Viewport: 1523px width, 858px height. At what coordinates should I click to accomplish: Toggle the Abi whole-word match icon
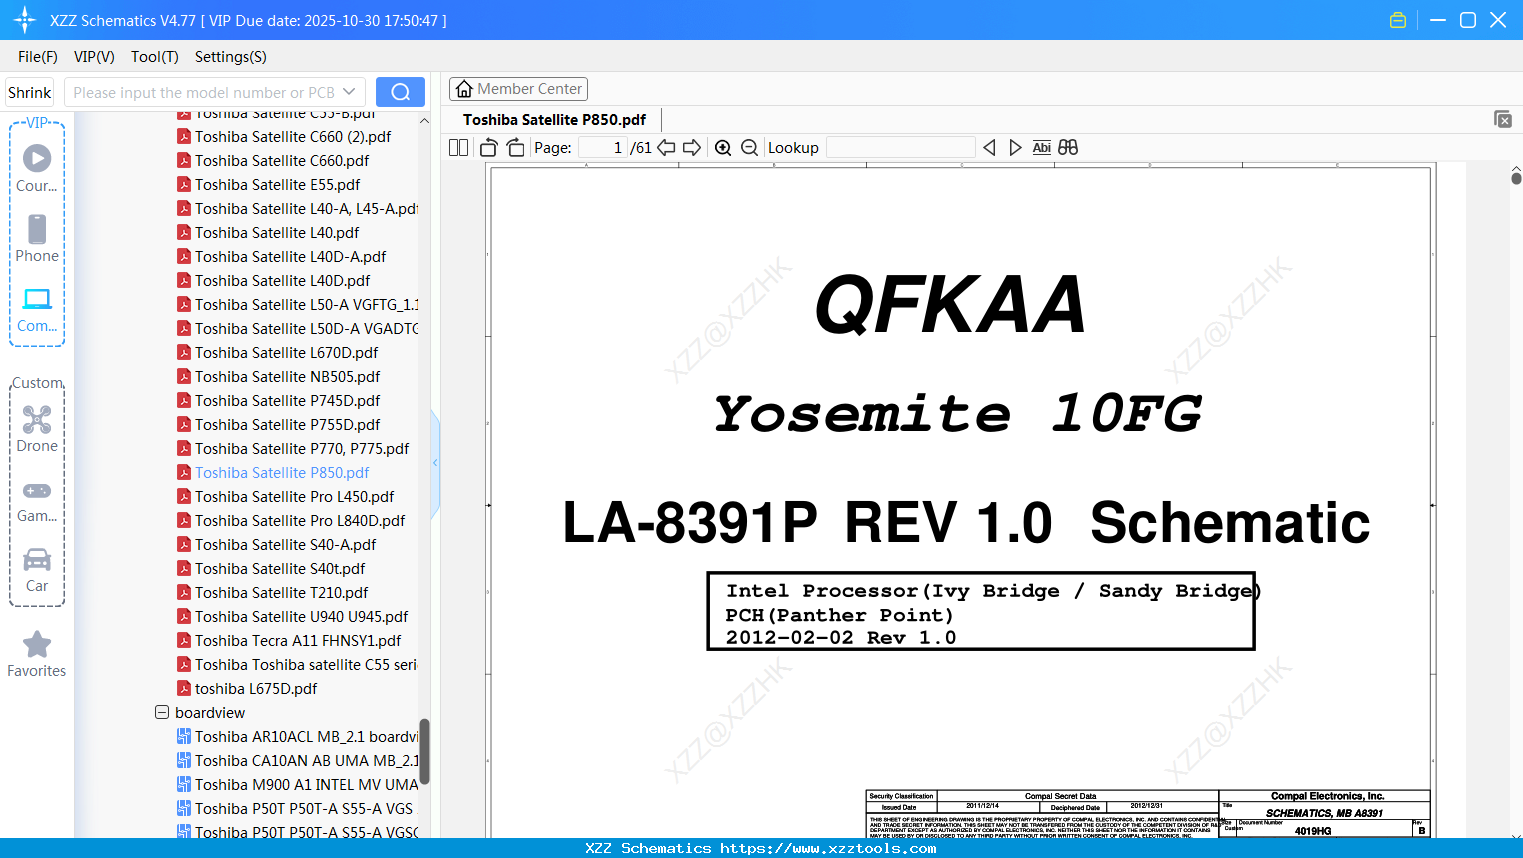click(1041, 148)
